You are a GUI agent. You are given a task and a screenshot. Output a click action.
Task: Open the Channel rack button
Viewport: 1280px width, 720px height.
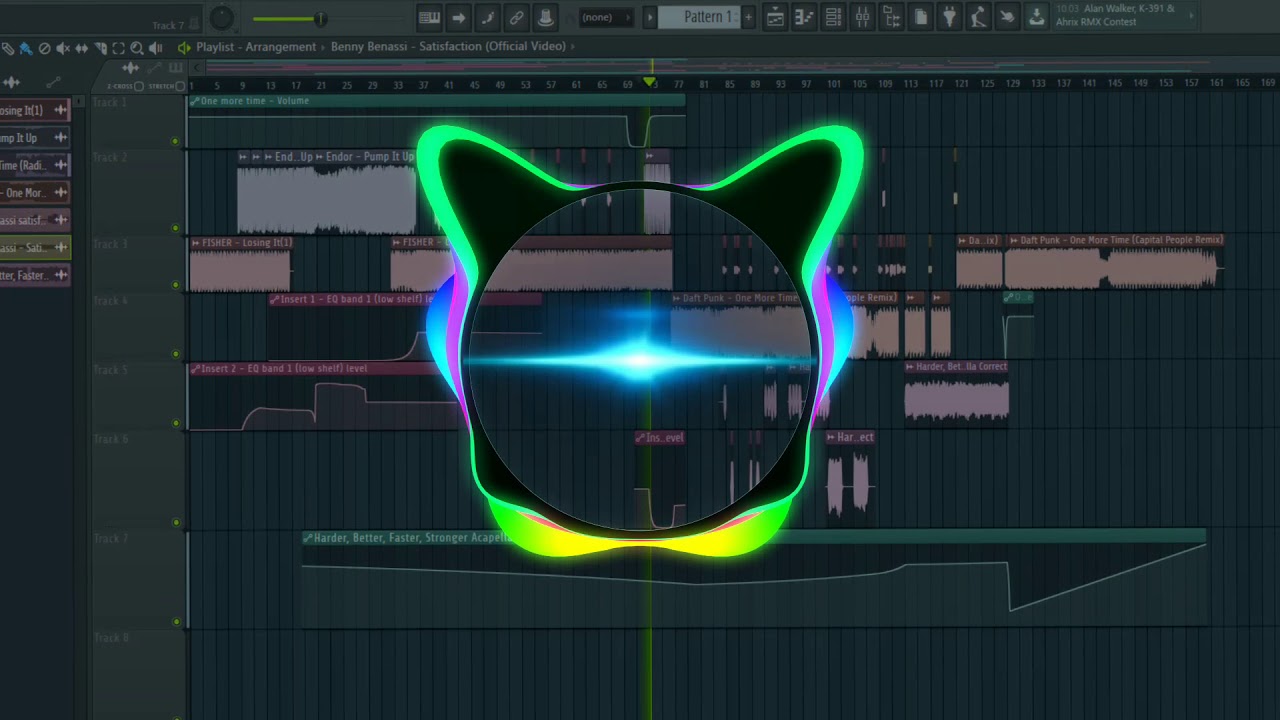point(833,17)
